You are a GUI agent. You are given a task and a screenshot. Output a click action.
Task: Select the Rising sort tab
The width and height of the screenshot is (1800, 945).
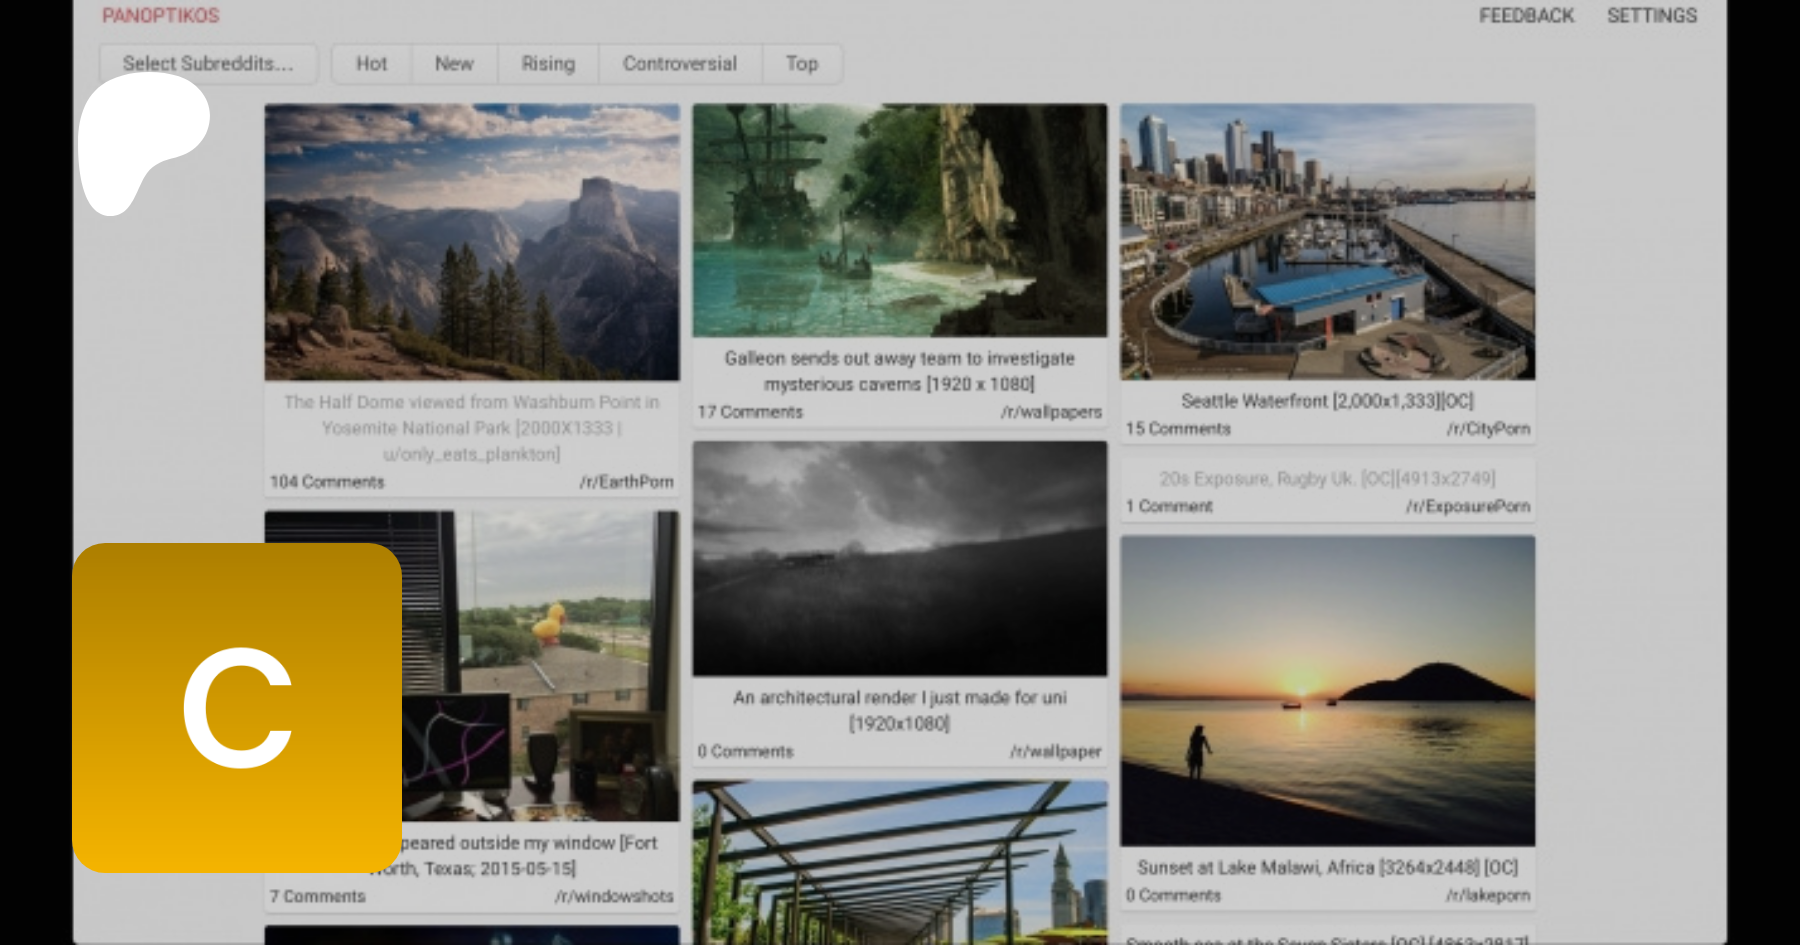pyautogui.click(x=548, y=64)
